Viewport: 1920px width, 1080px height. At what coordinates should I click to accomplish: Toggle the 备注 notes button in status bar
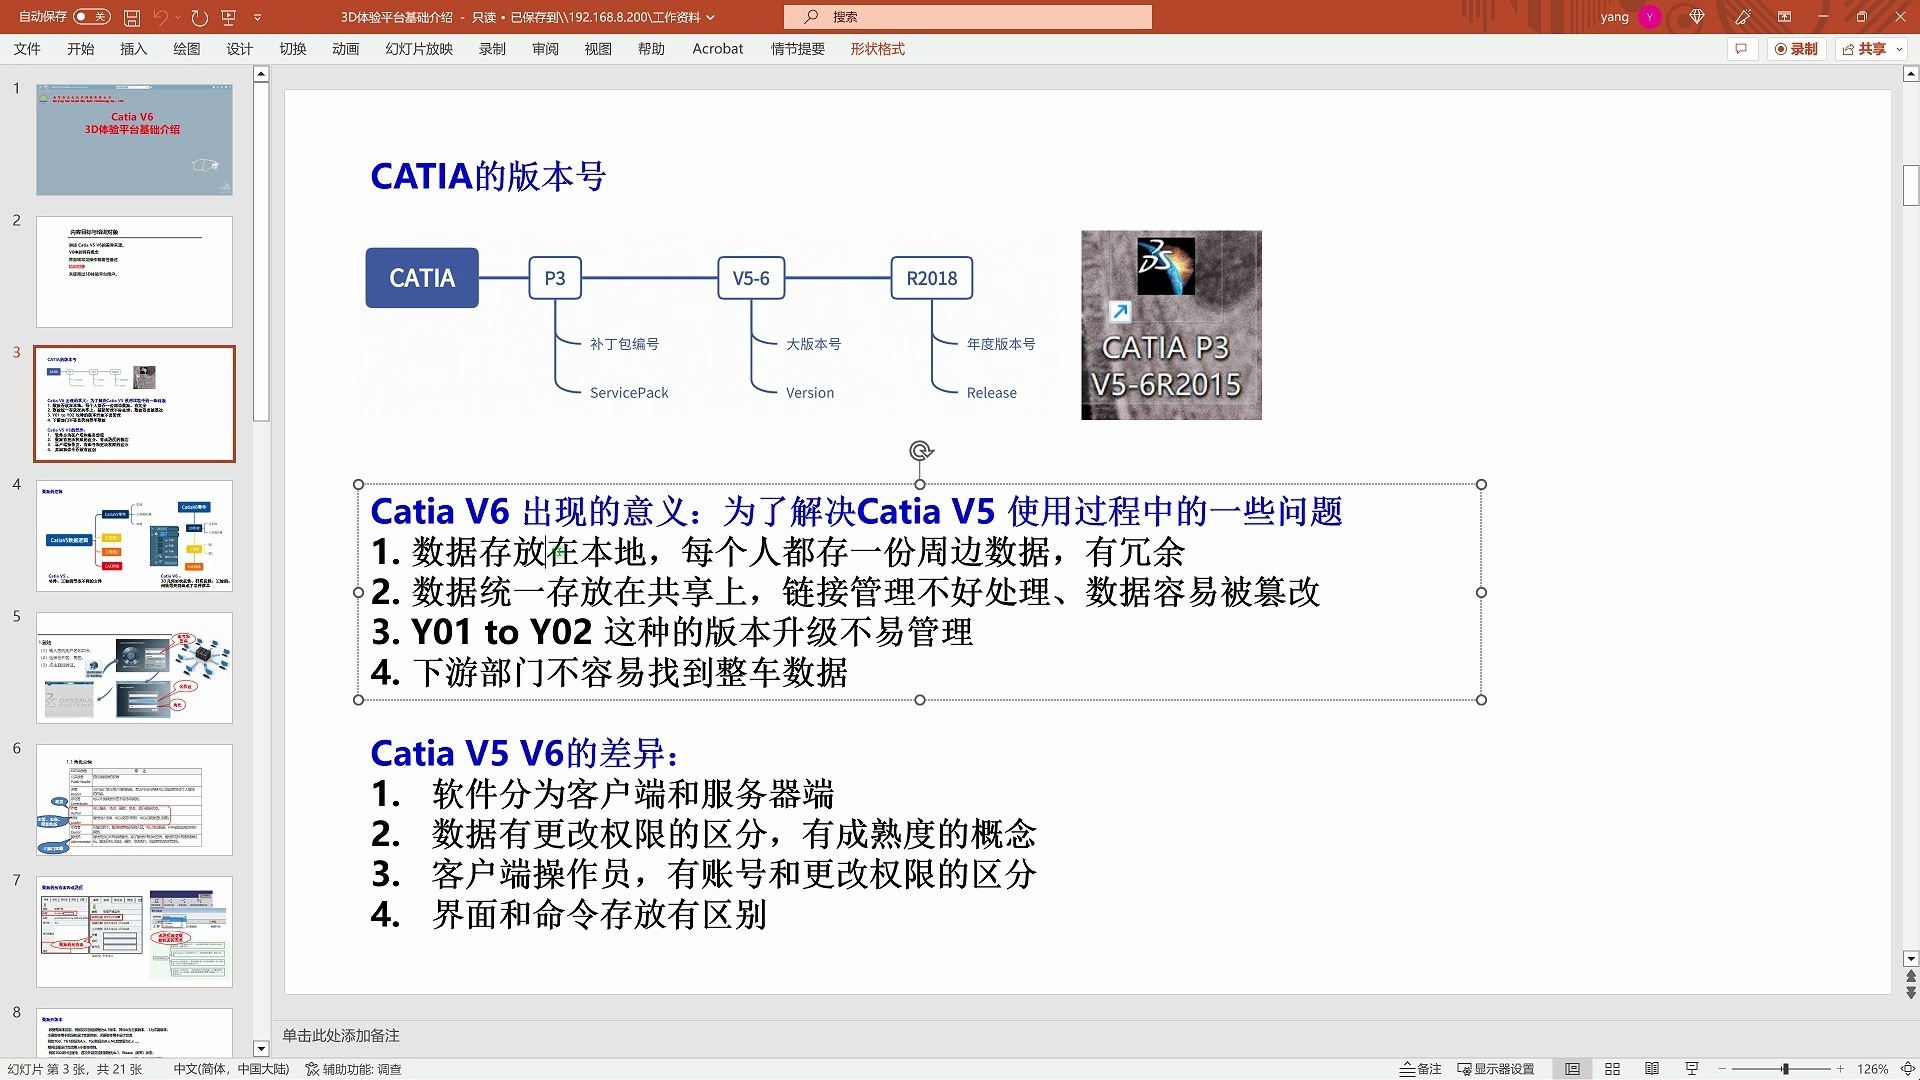pyautogui.click(x=1420, y=1069)
